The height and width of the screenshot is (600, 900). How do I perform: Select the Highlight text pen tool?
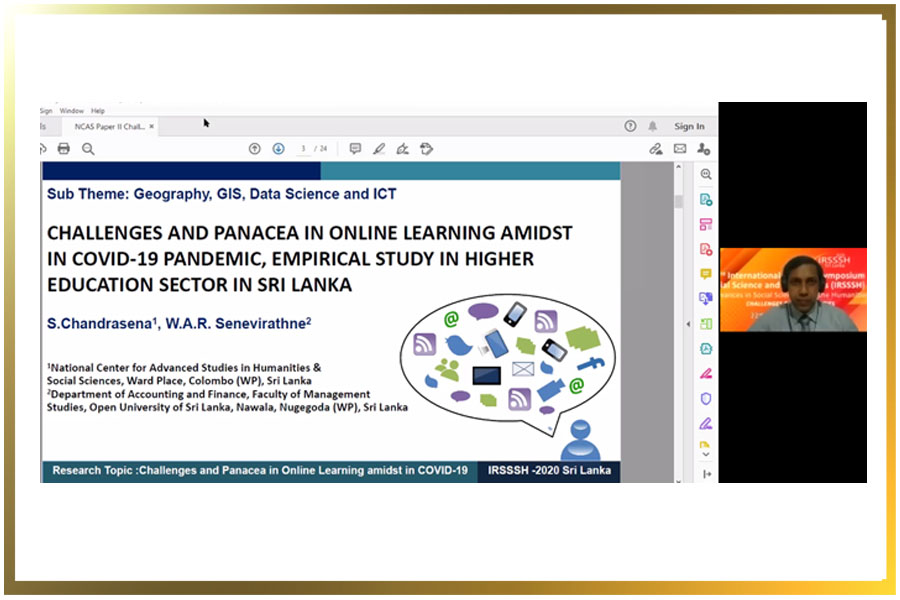(379, 149)
